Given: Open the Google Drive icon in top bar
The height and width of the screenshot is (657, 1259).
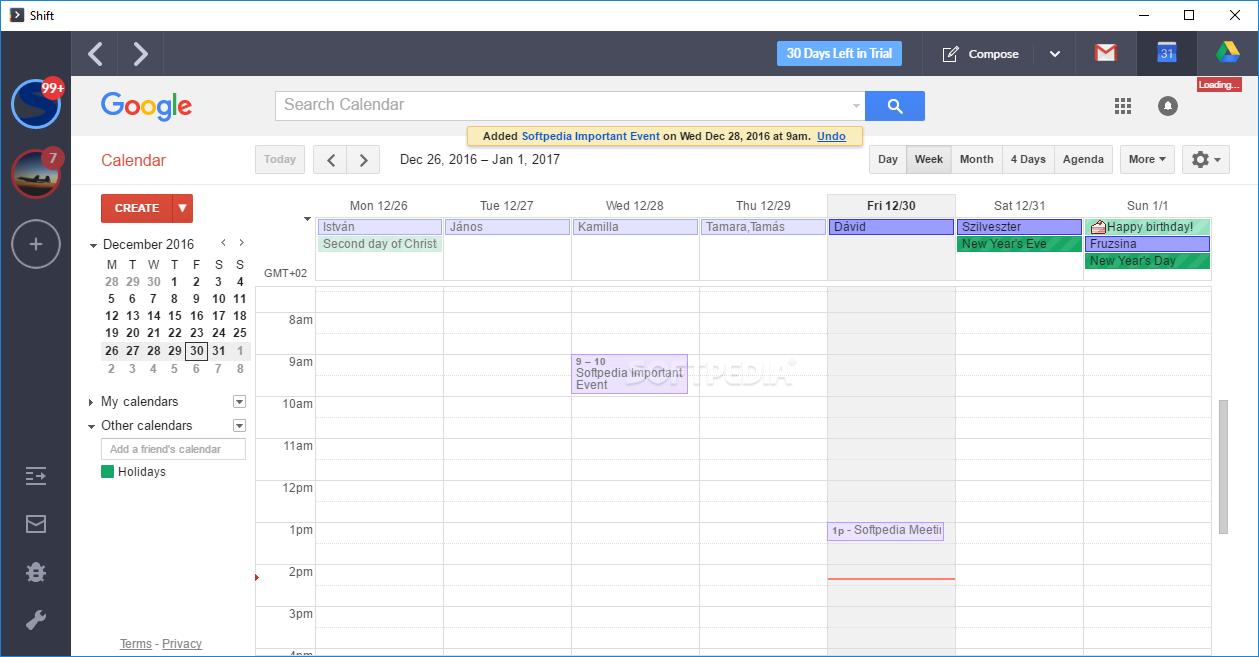Looking at the screenshot, I should 1228,54.
